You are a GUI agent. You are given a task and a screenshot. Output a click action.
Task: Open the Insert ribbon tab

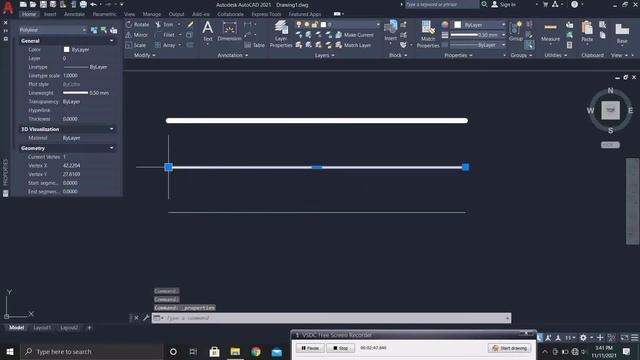click(x=50, y=14)
